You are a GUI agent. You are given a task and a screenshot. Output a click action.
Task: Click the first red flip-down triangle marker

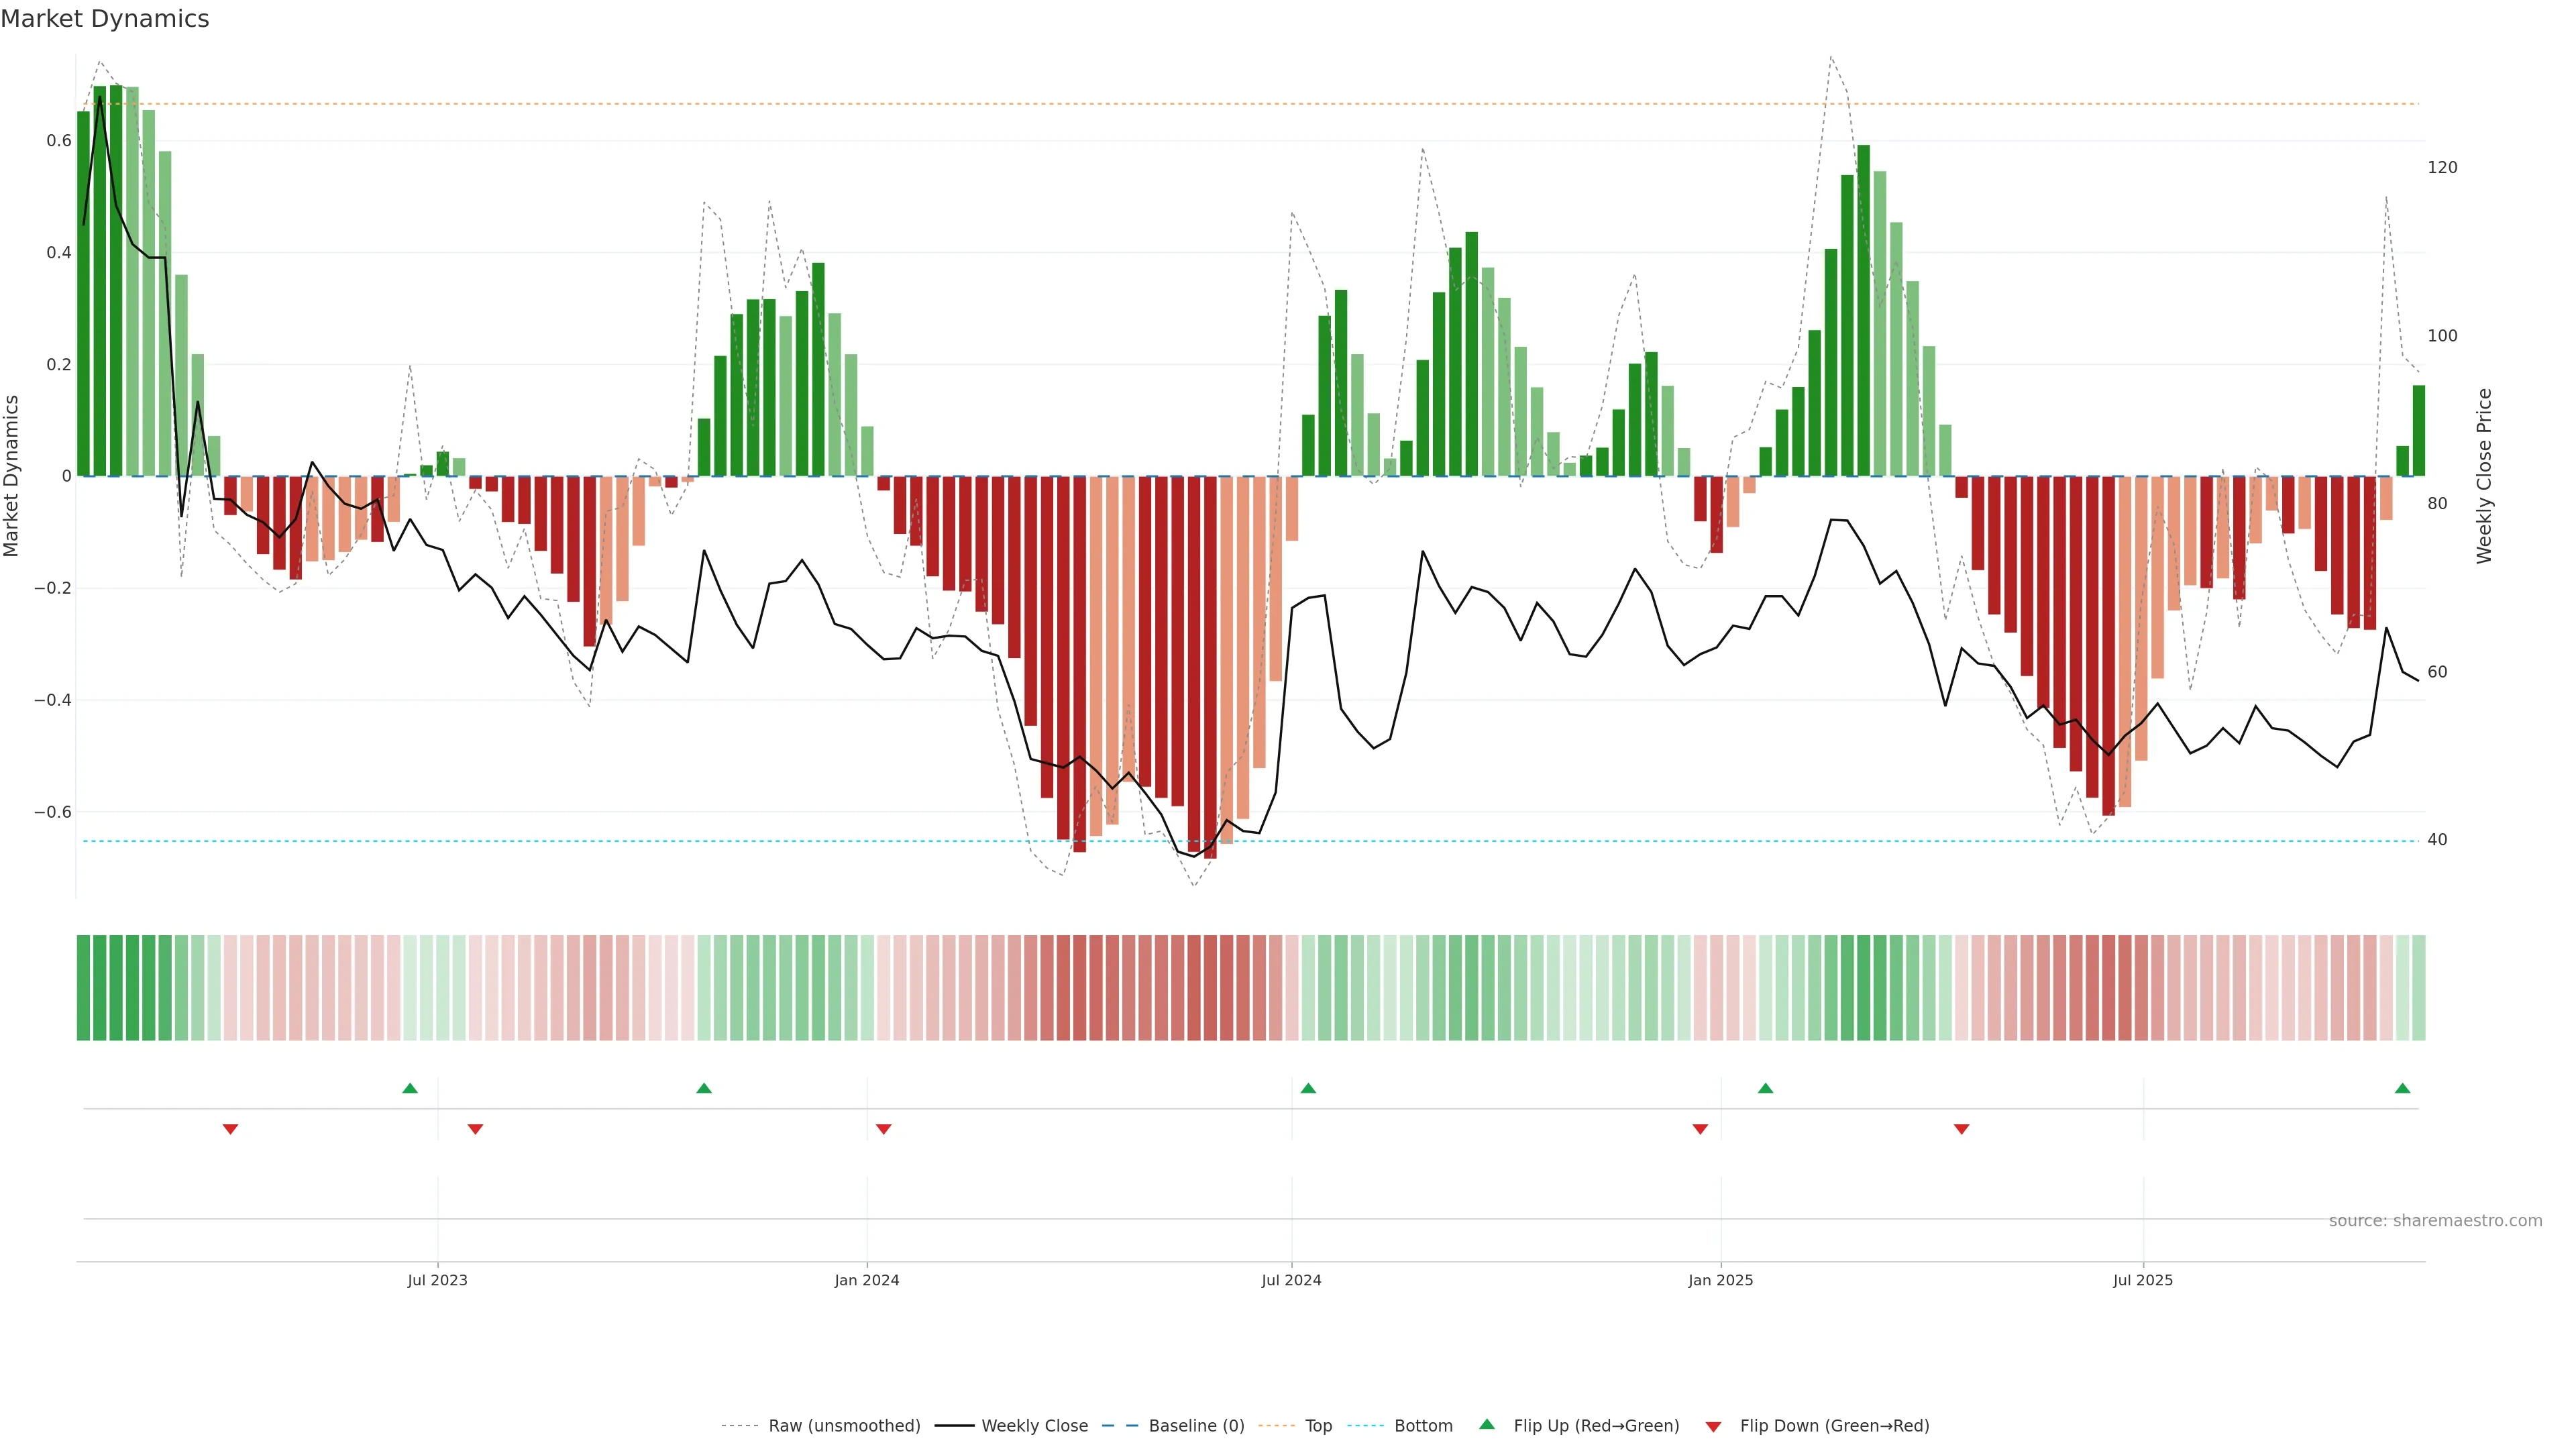tap(230, 1129)
